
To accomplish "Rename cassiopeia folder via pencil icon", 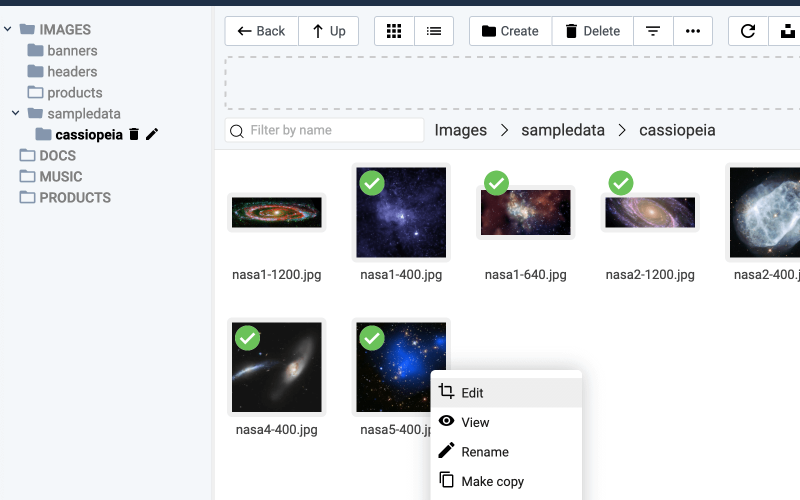I will (x=152, y=134).
